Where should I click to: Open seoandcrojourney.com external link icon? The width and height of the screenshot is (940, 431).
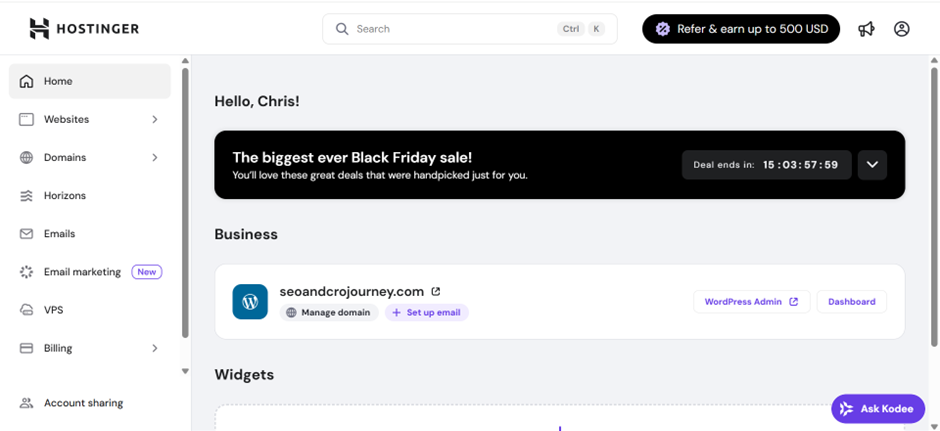coord(436,291)
